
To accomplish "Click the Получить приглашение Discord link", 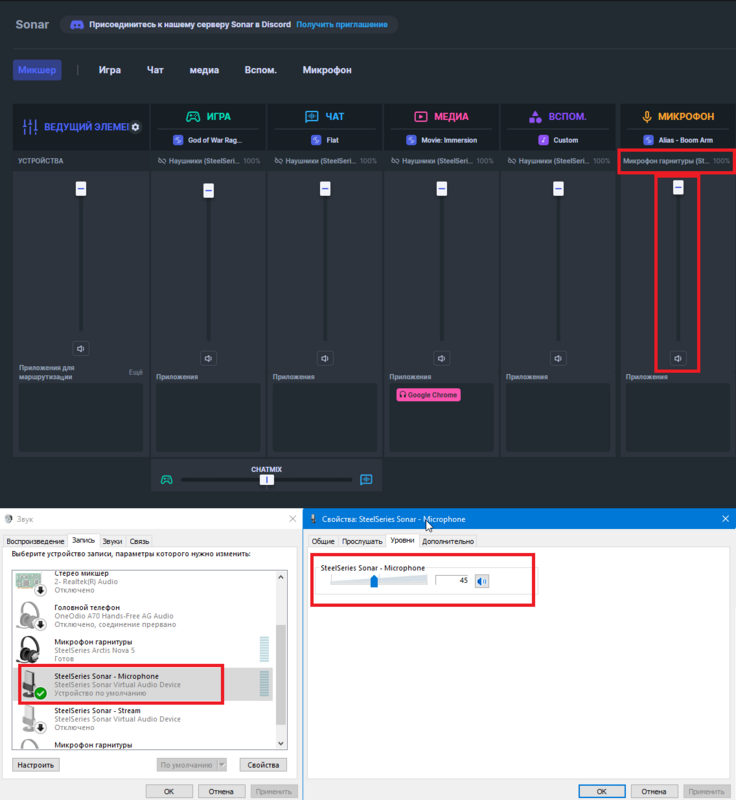I will pos(342,24).
